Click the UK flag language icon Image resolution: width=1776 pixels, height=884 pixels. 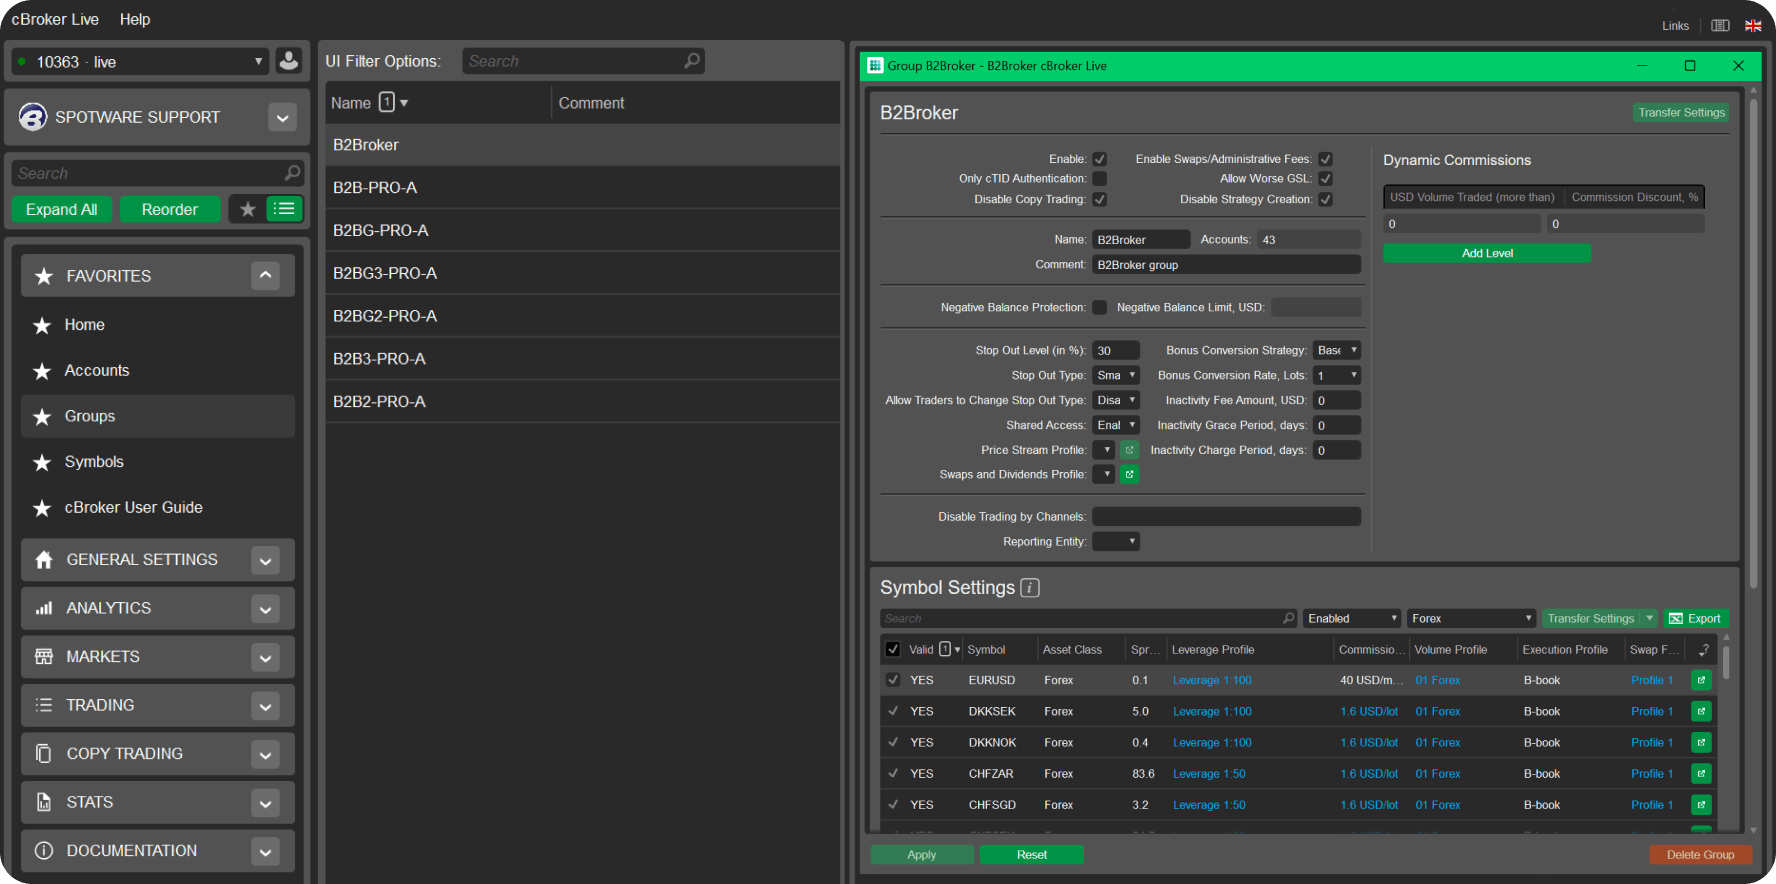pos(1753,26)
